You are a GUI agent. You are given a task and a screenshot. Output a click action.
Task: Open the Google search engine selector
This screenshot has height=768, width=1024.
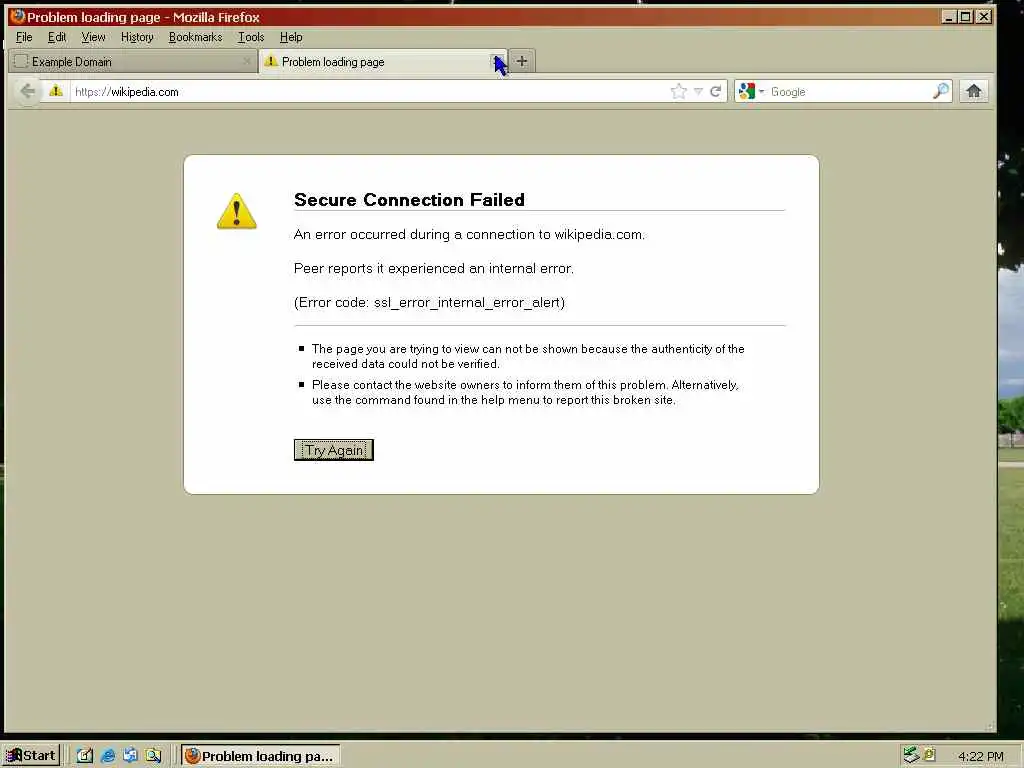point(751,91)
